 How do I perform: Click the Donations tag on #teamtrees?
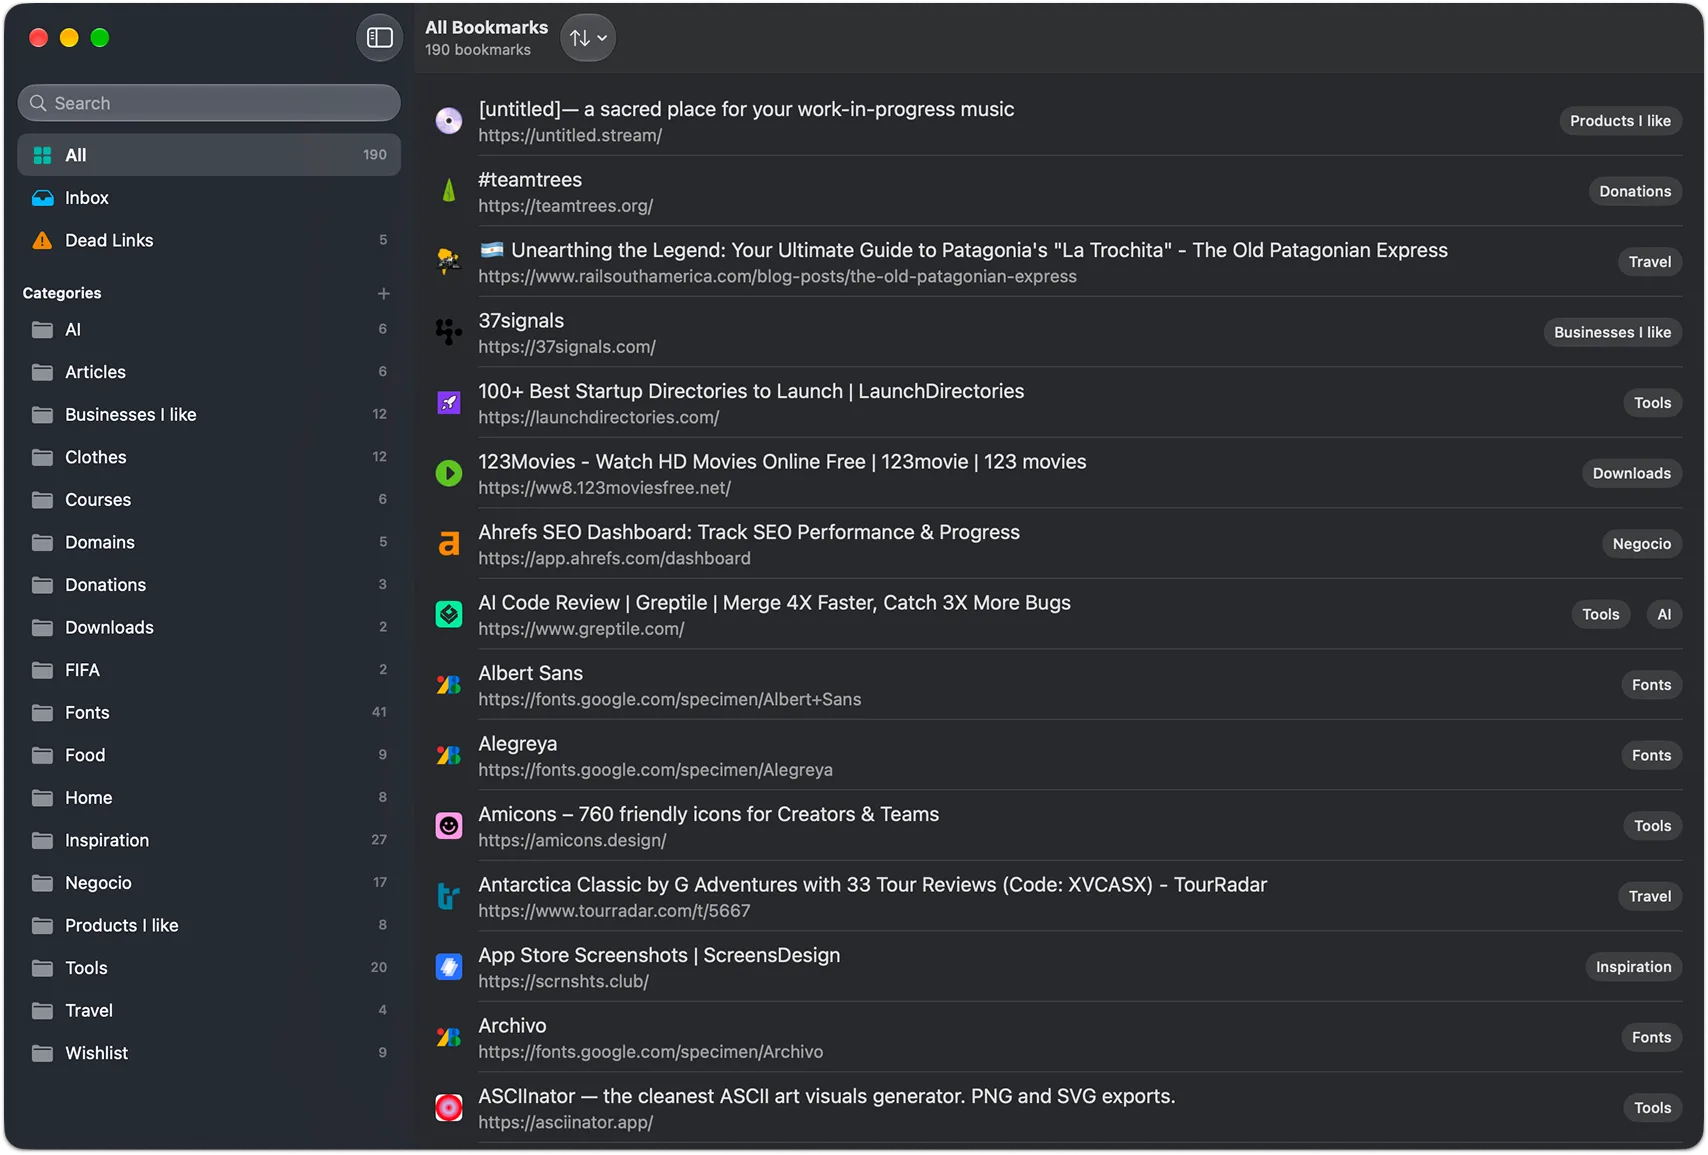click(1635, 191)
